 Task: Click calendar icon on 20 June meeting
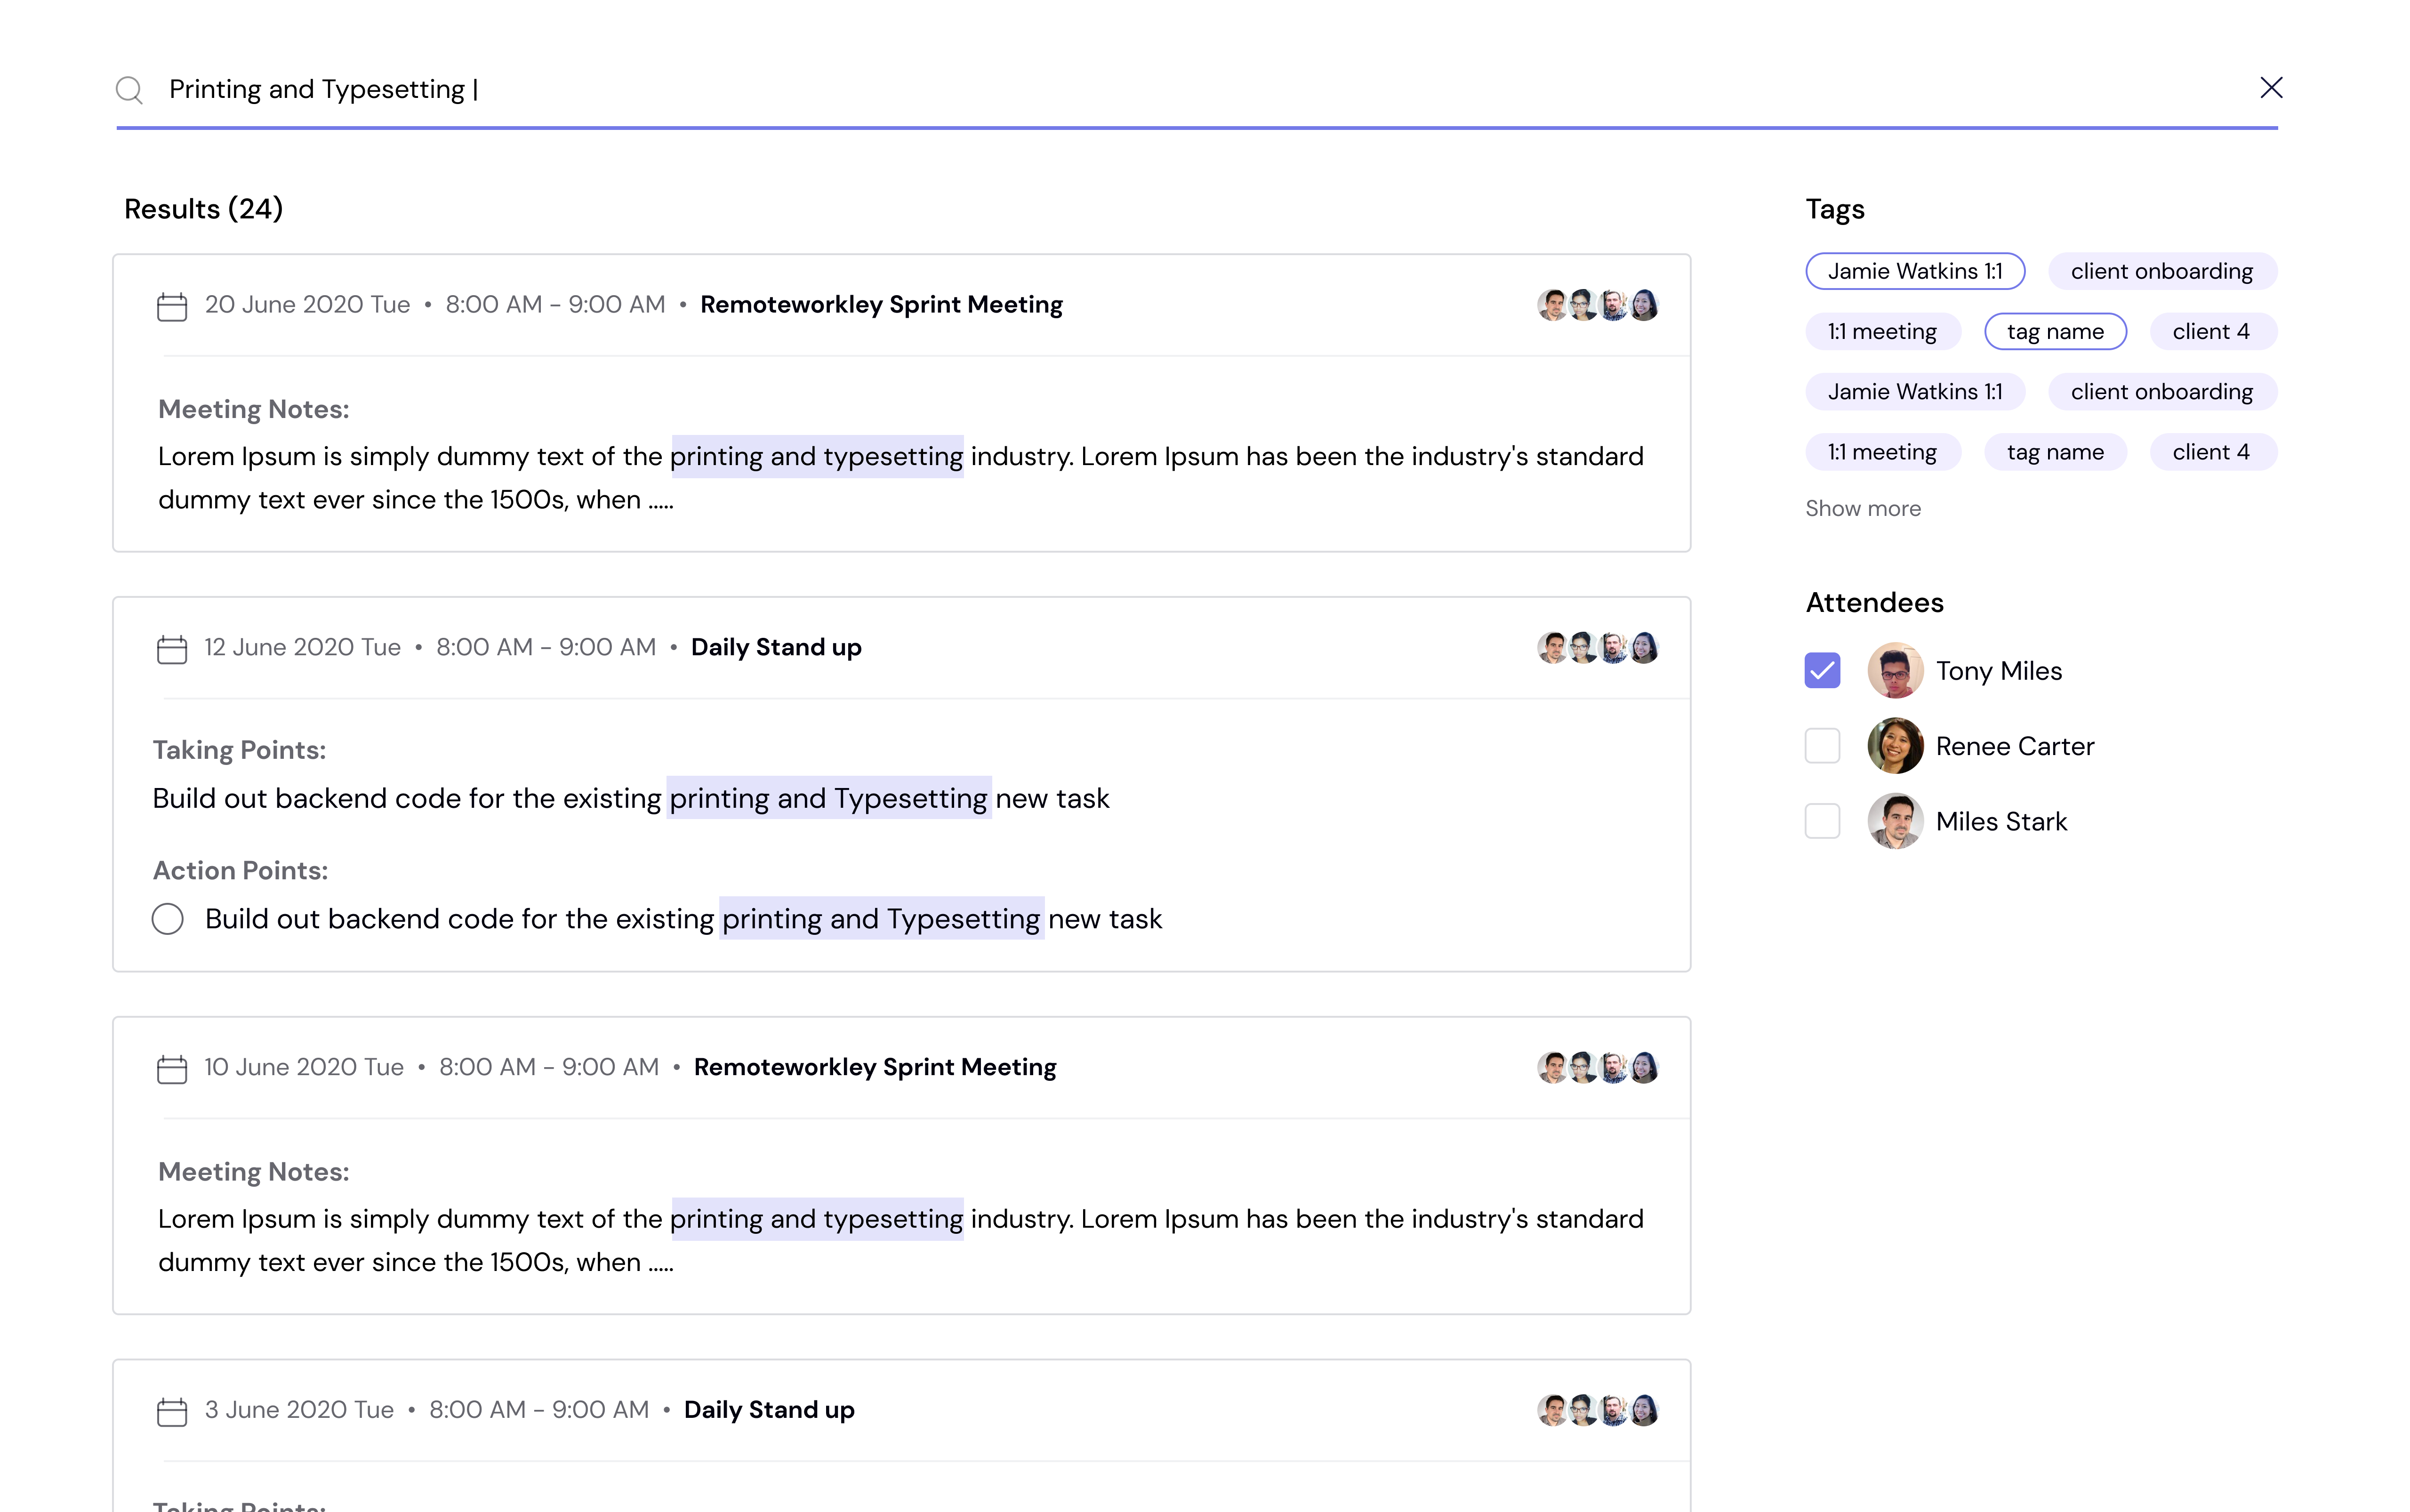(x=172, y=306)
